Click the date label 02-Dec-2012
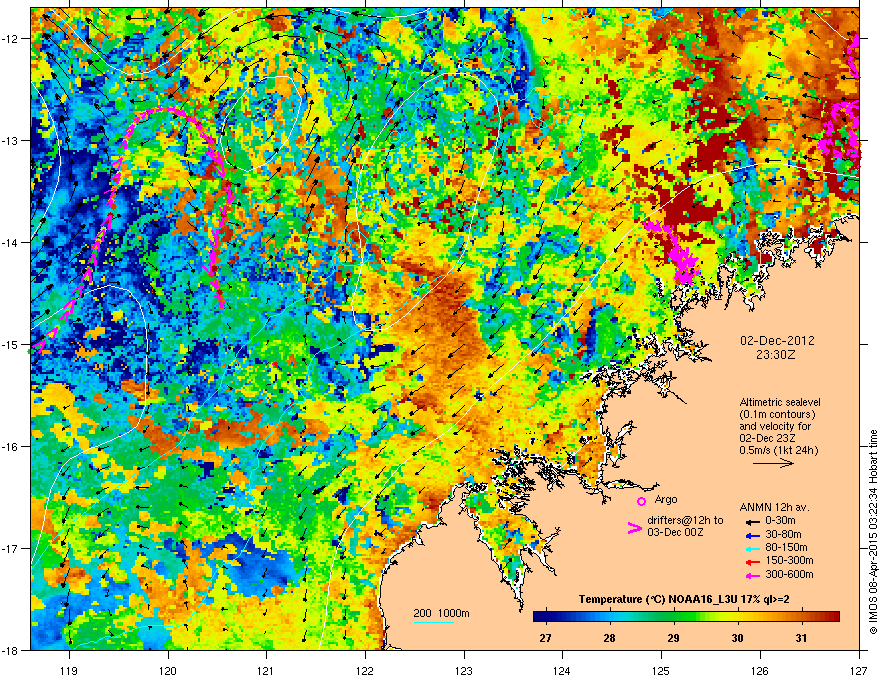Image resolution: width=880 pixels, height=680 pixels. [x=777, y=341]
